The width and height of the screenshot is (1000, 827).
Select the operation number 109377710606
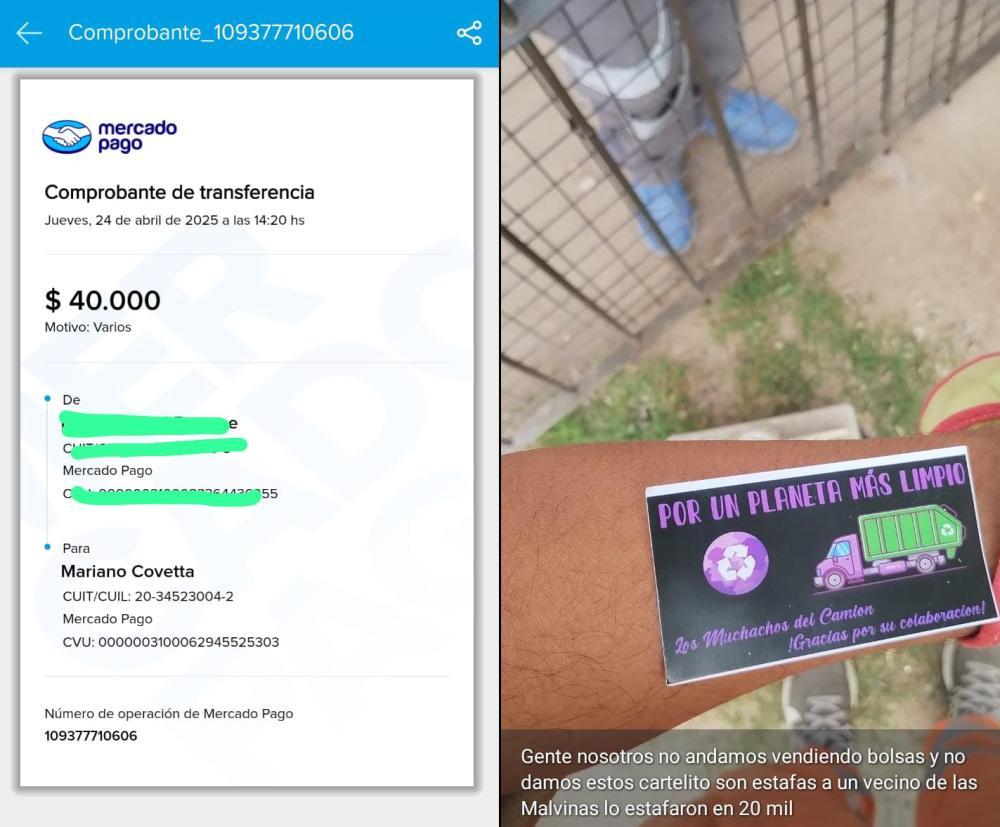(91, 736)
